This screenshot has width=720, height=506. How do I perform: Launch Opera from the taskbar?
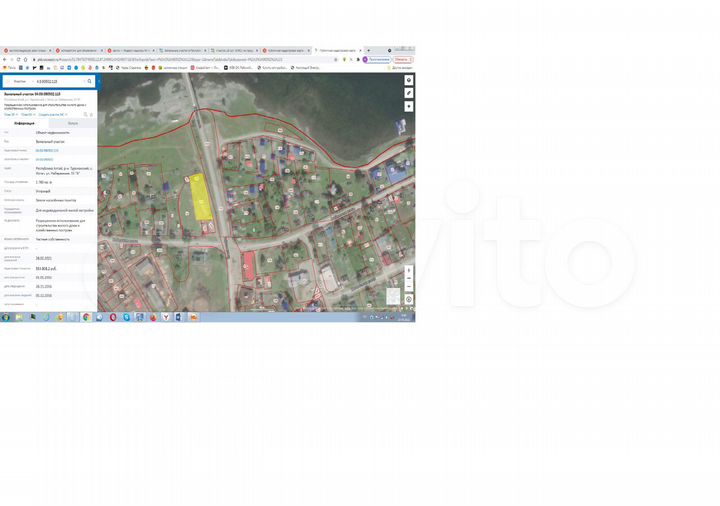coord(113,317)
